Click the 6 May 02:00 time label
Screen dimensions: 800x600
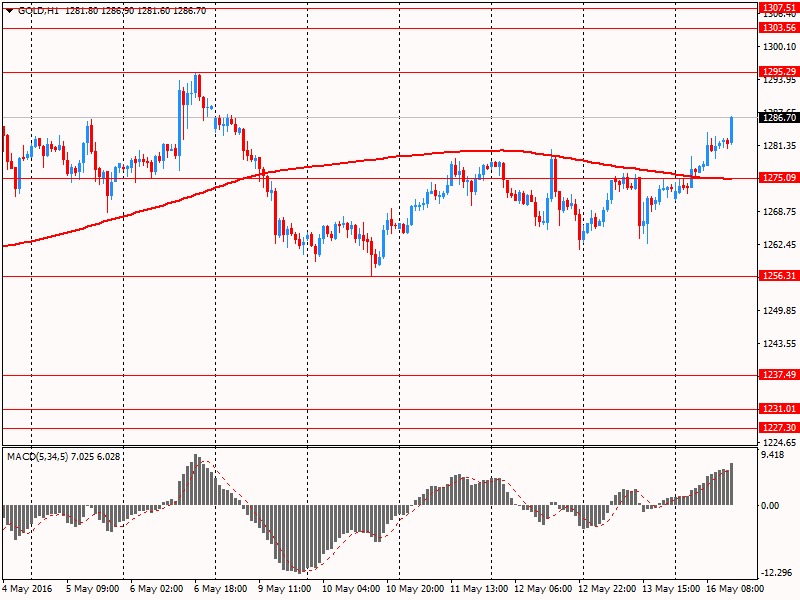[x=156, y=589]
